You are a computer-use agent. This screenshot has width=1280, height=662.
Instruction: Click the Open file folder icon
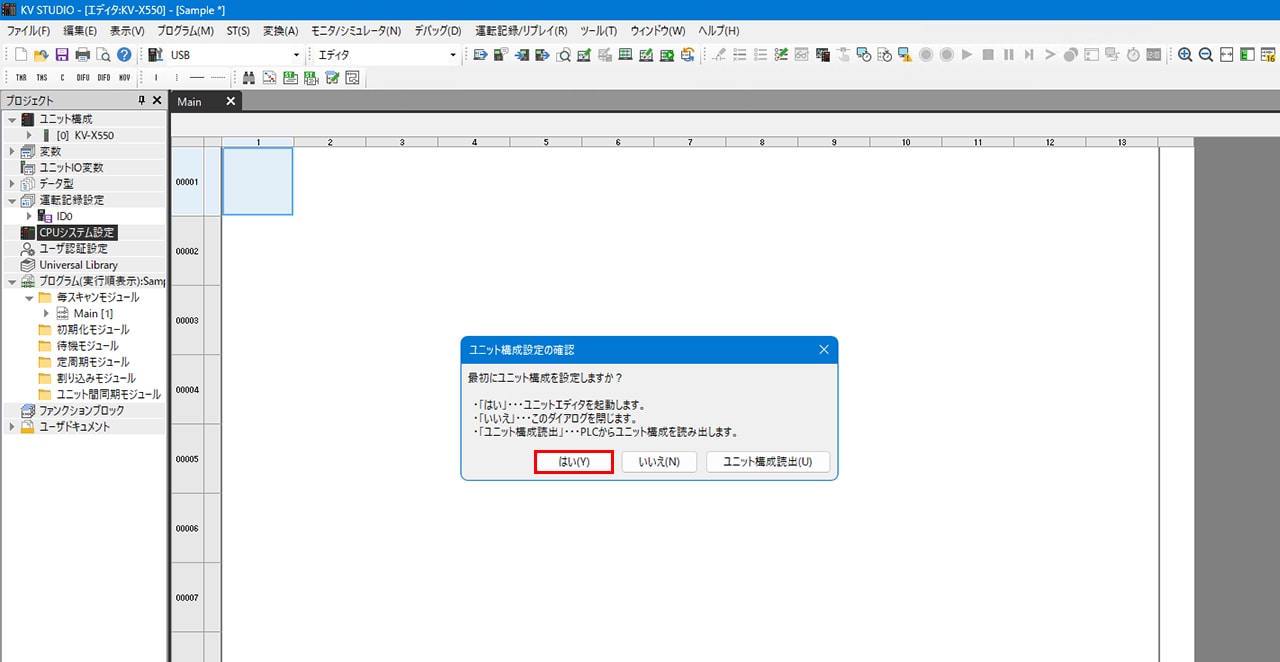tap(41, 55)
